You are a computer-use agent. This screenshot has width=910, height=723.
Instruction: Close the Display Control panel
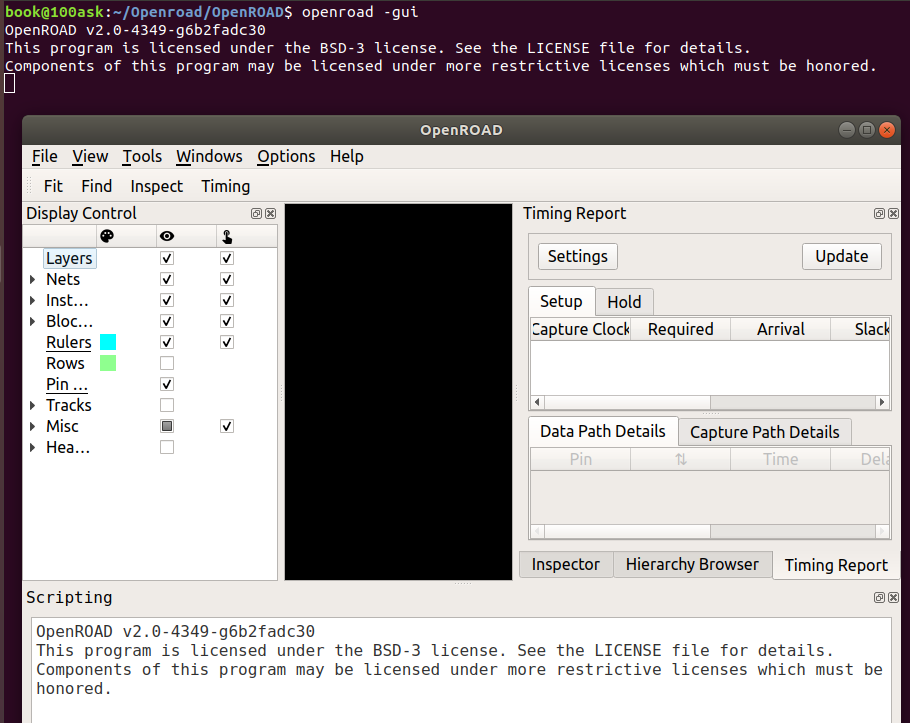coord(270,214)
